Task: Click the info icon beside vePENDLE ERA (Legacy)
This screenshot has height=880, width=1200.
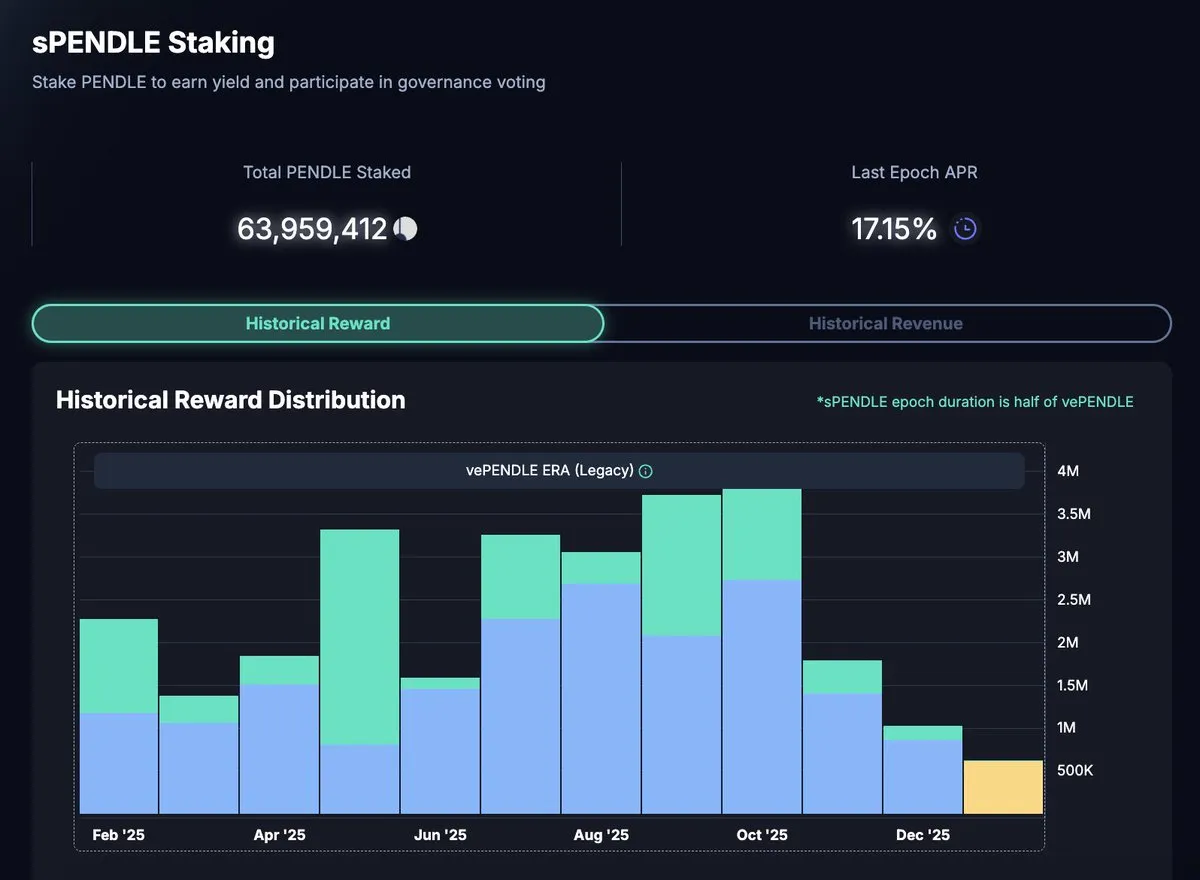Action: point(646,471)
